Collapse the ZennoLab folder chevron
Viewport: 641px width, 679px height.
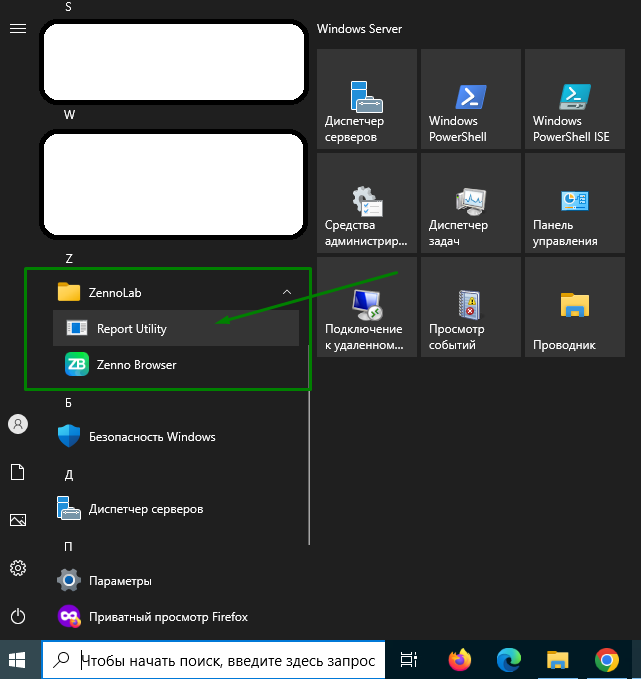tap(287, 292)
